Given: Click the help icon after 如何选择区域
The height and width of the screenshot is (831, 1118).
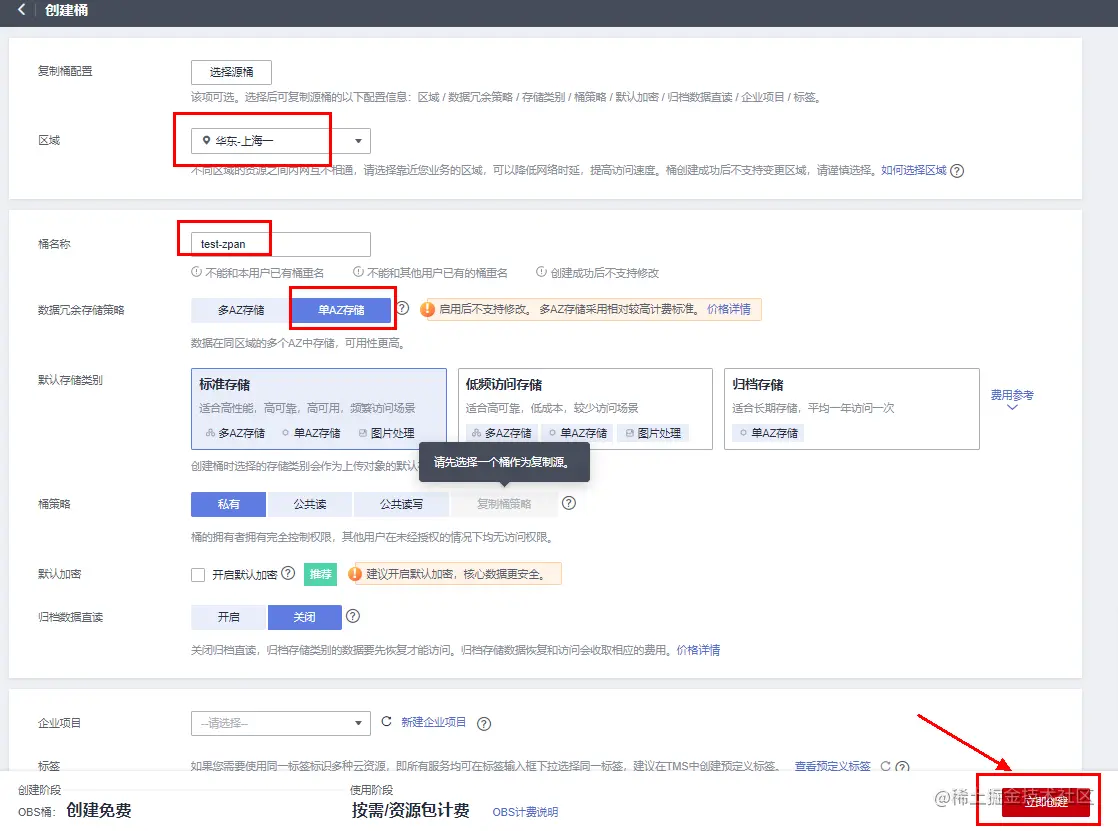Looking at the screenshot, I should pos(957,171).
